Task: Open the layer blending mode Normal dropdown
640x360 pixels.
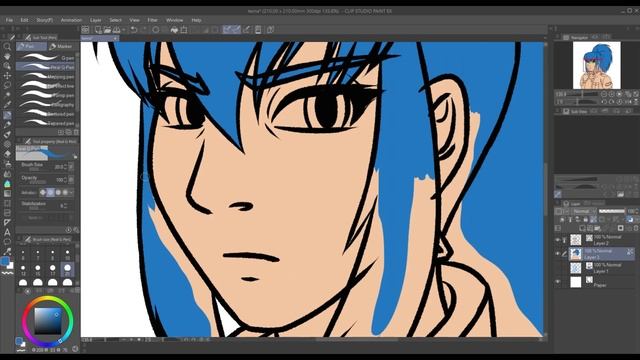Action: [x=584, y=211]
